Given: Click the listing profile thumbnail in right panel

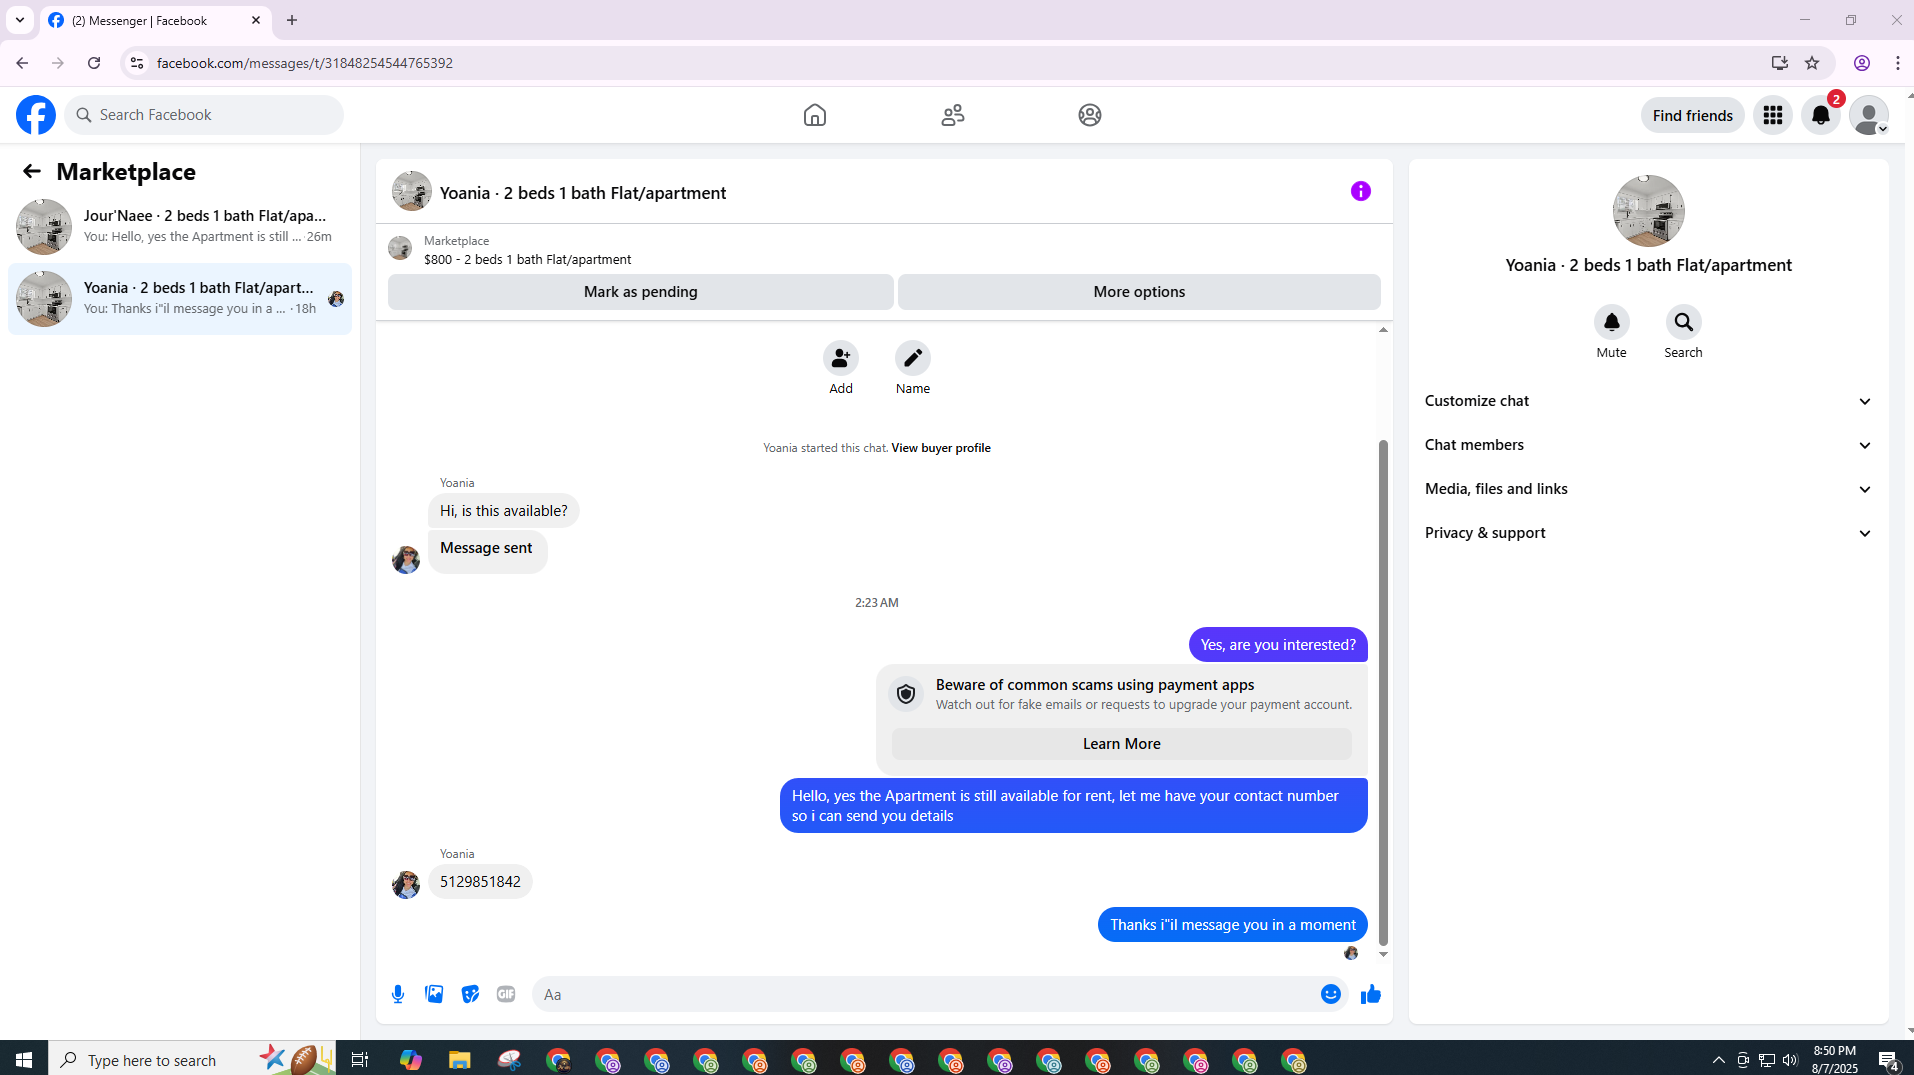Looking at the screenshot, I should click(x=1649, y=211).
